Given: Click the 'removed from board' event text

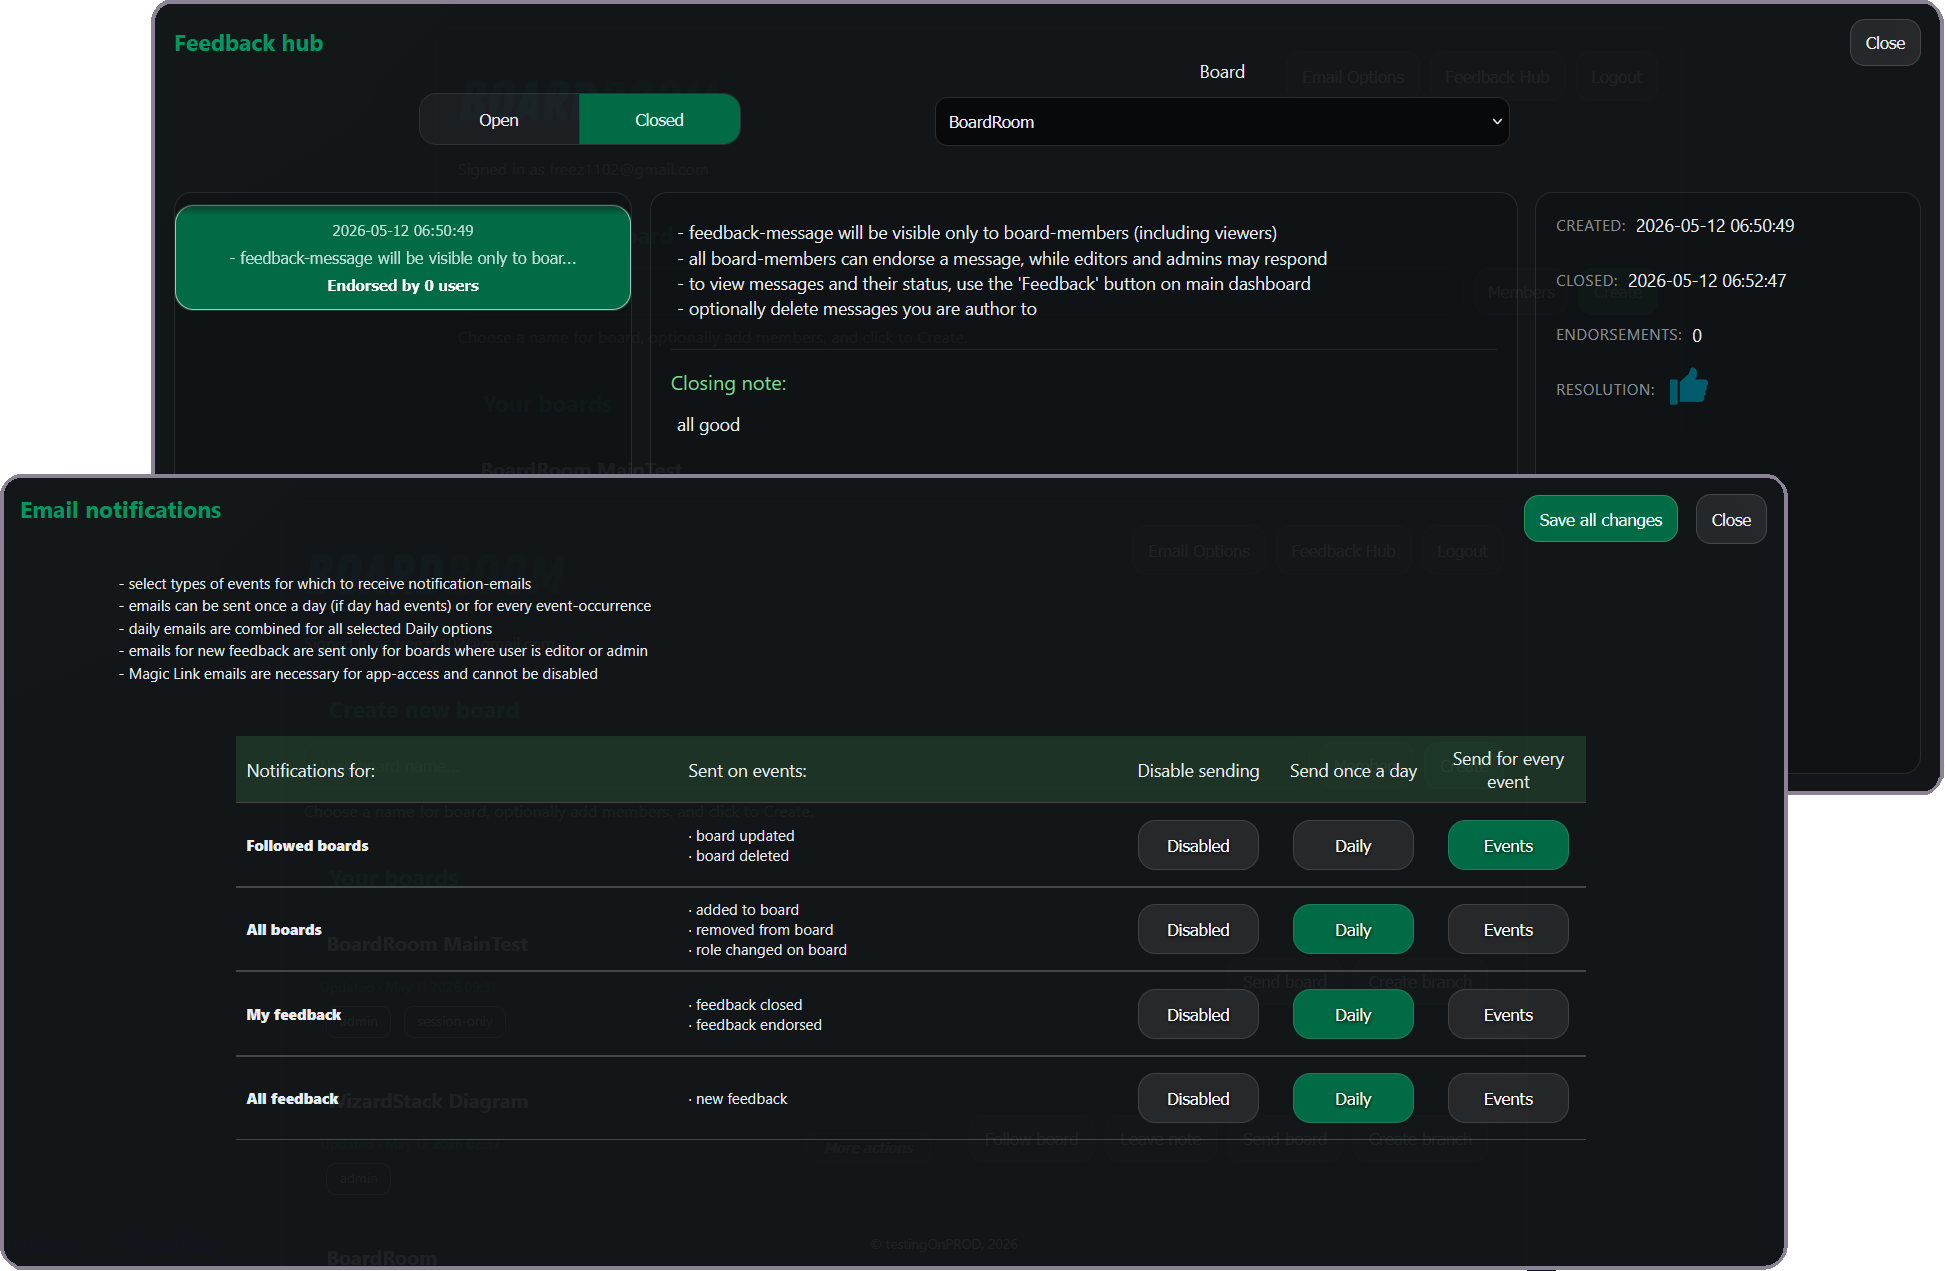Looking at the screenshot, I should pyautogui.click(x=765, y=930).
